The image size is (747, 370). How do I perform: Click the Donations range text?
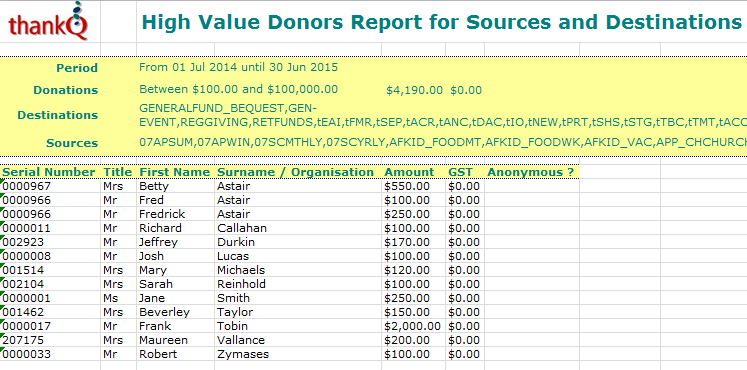point(238,89)
